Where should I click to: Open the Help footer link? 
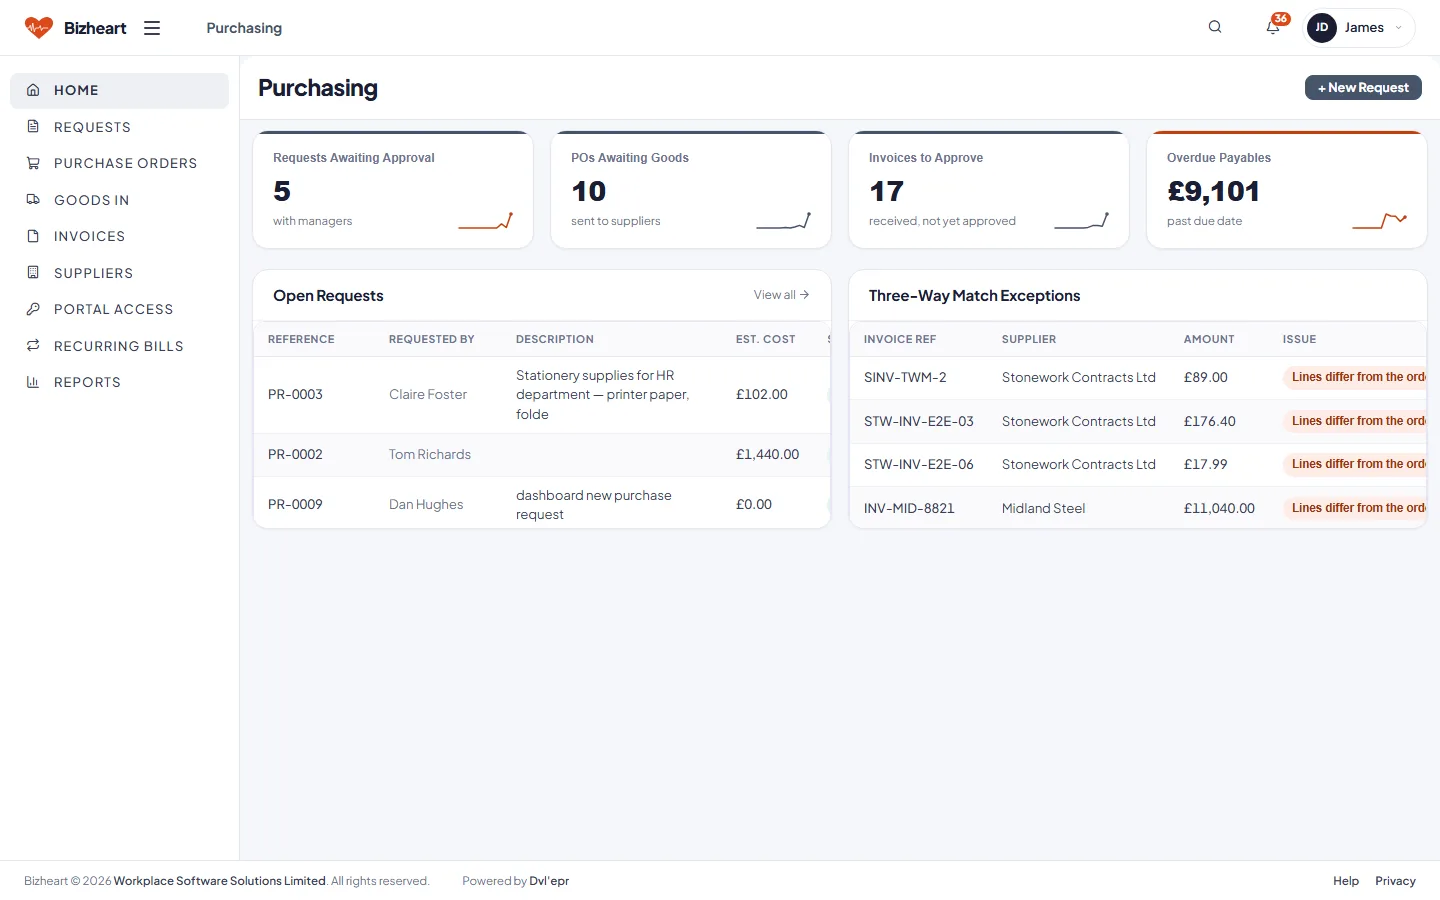coord(1346,881)
